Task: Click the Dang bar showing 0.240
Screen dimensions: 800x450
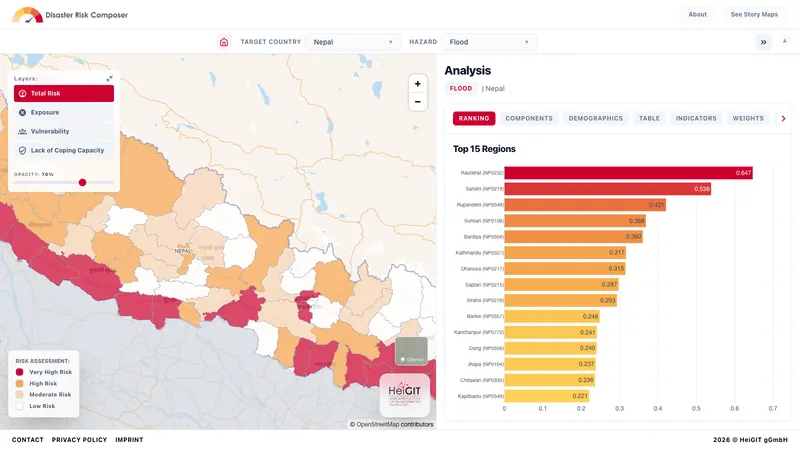Action: click(x=551, y=348)
